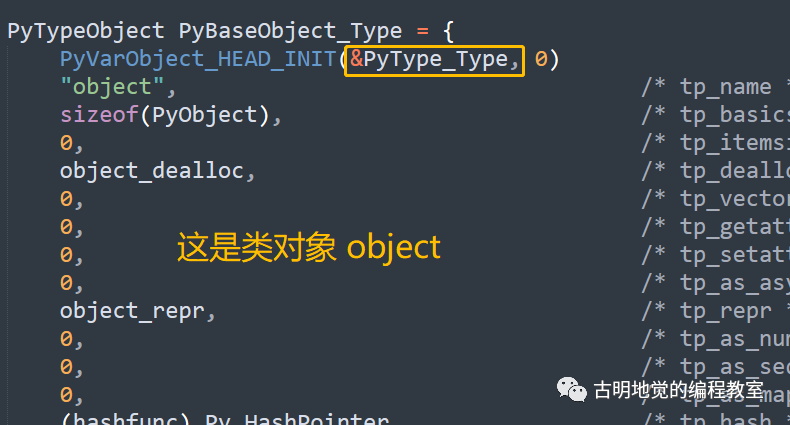Click the PyVarObject_HEAD_INIT macro name
Image resolution: width=790 pixels, height=425 pixels.
pos(198,59)
